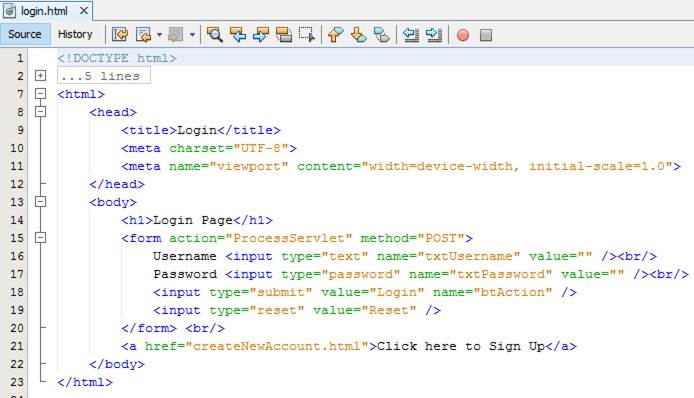This screenshot has height=398, width=694.
Task: Click 'name="btAction"' attribute text
Action: 492,292
